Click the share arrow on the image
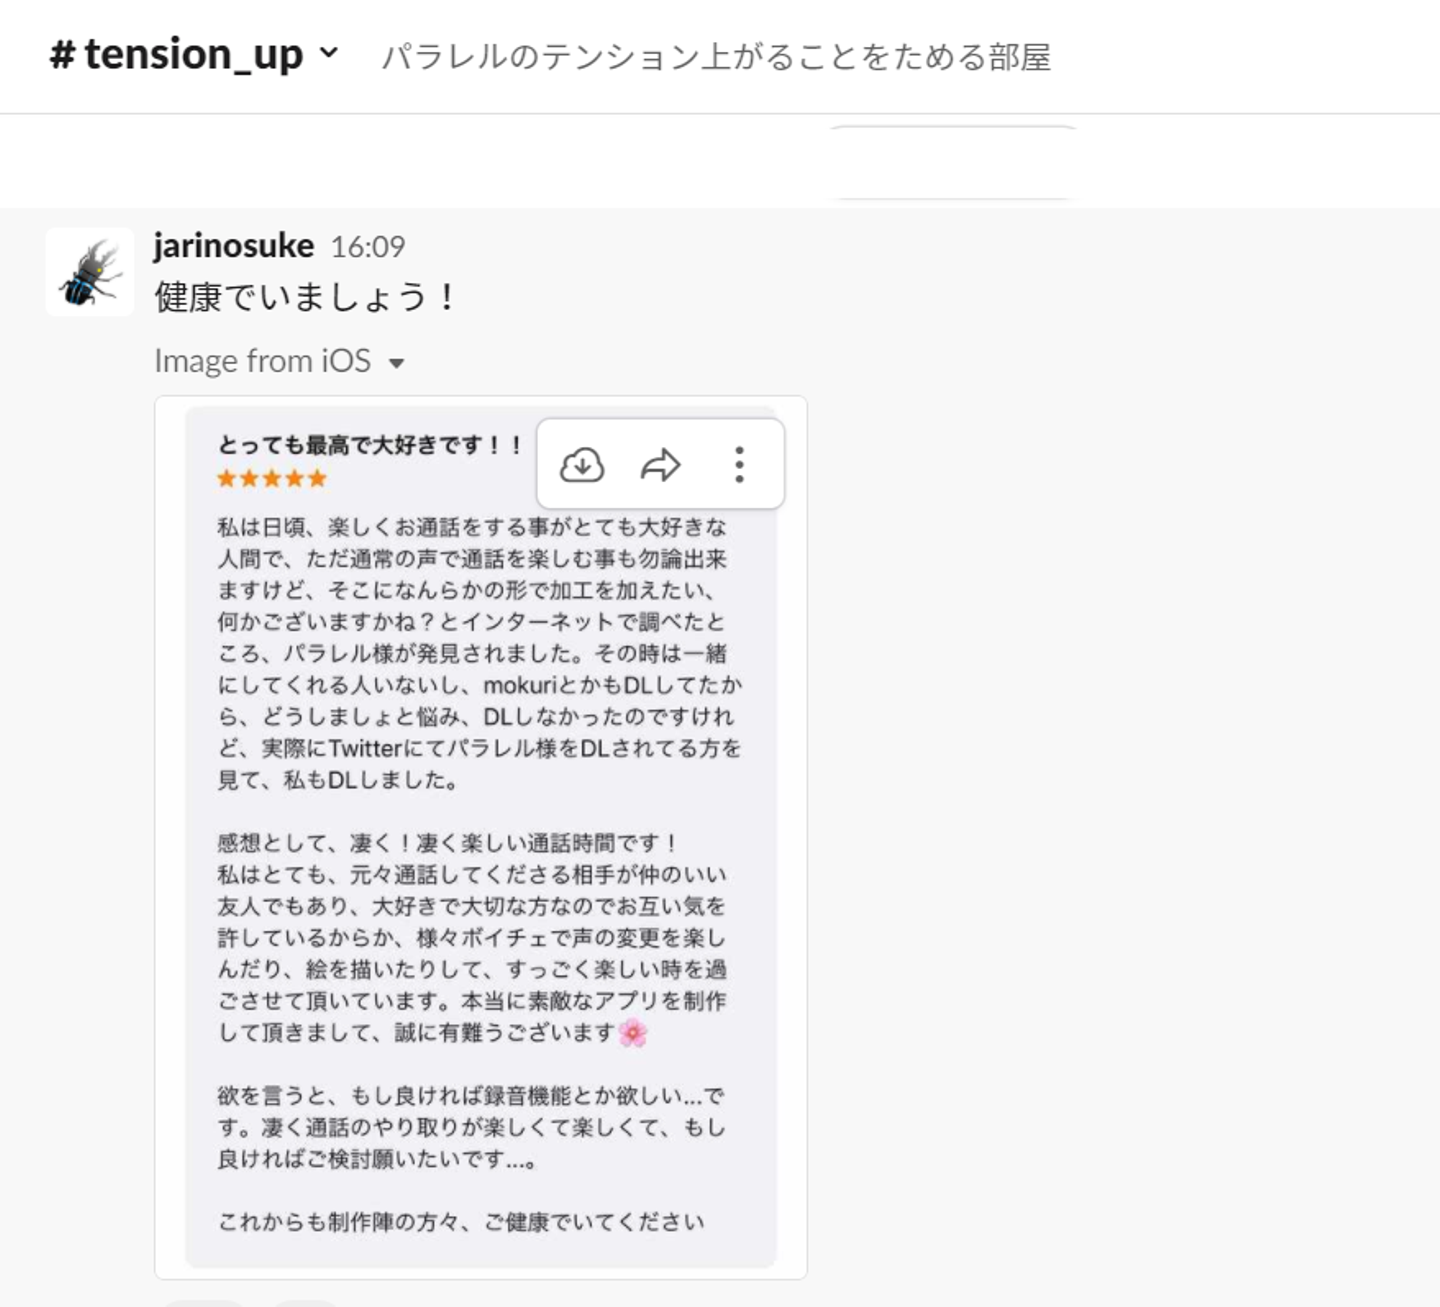Screen dimensions: 1440x1307 point(660,465)
